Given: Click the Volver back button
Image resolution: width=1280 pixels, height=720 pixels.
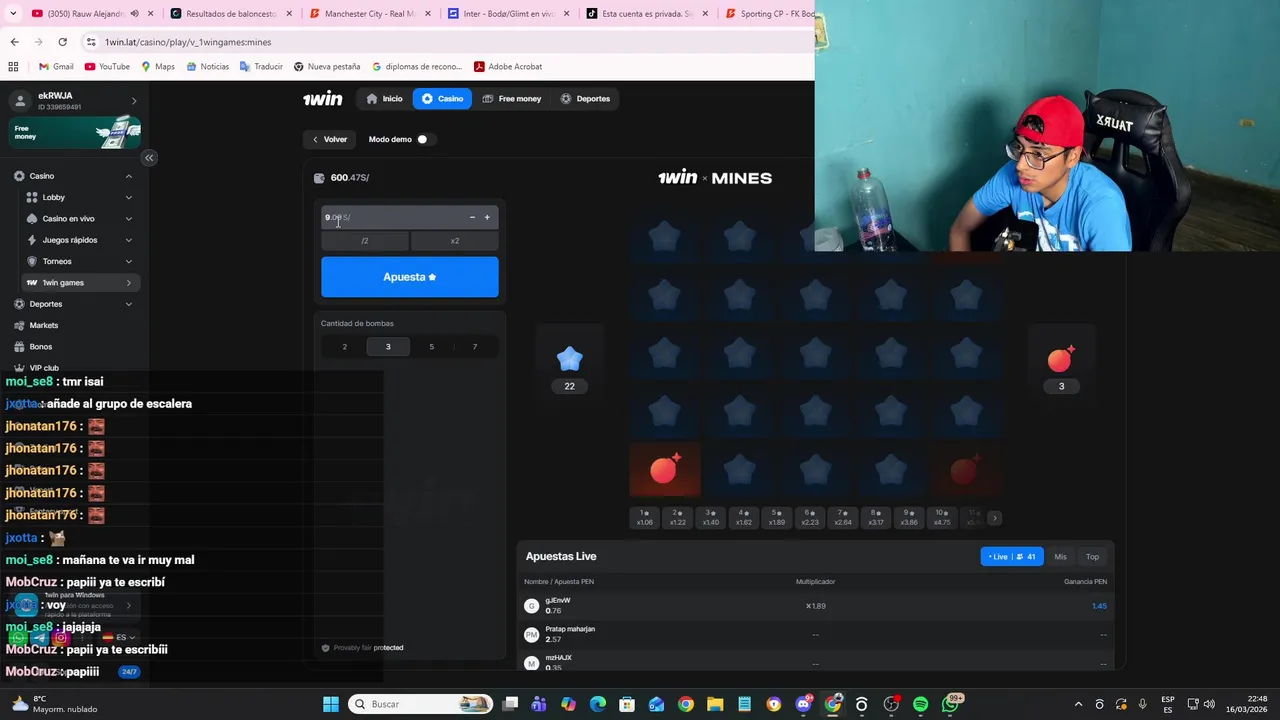Looking at the screenshot, I should 329,140.
